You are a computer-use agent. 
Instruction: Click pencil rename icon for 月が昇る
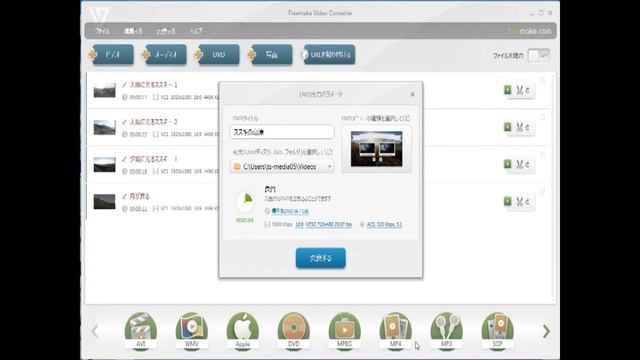(124, 196)
